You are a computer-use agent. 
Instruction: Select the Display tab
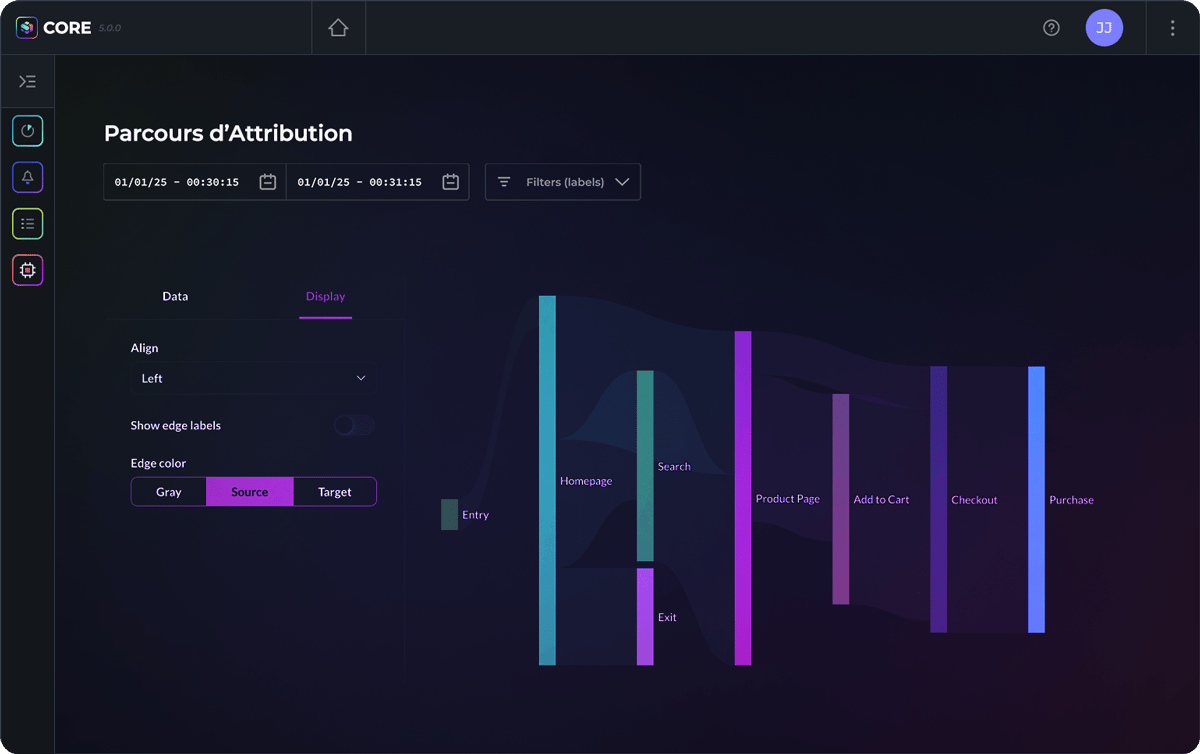pyautogui.click(x=325, y=297)
